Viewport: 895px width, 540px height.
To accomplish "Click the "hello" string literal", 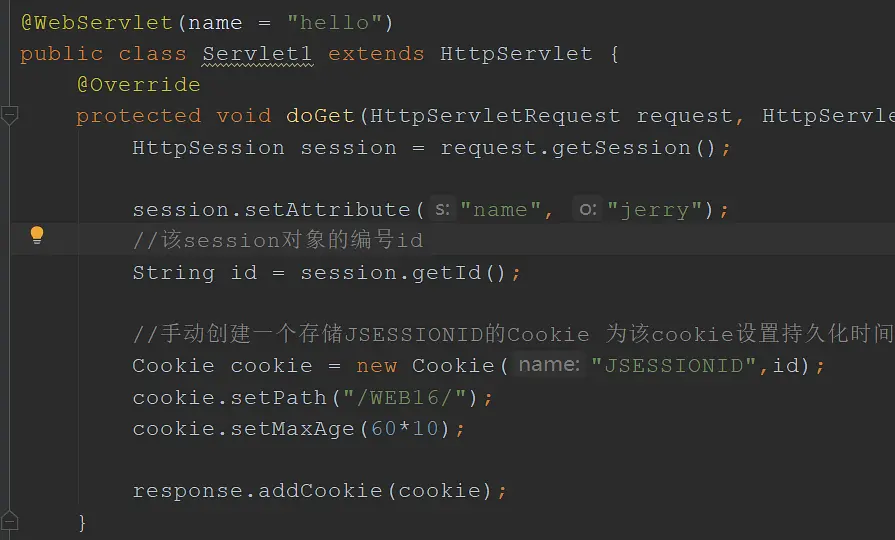I will [x=335, y=23].
